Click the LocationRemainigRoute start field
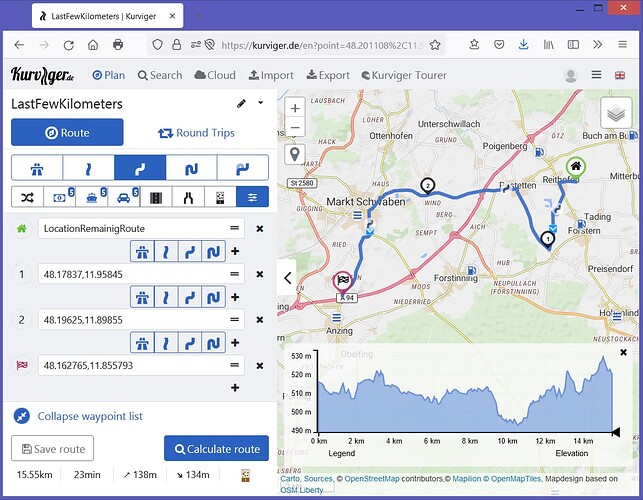 click(132, 228)
